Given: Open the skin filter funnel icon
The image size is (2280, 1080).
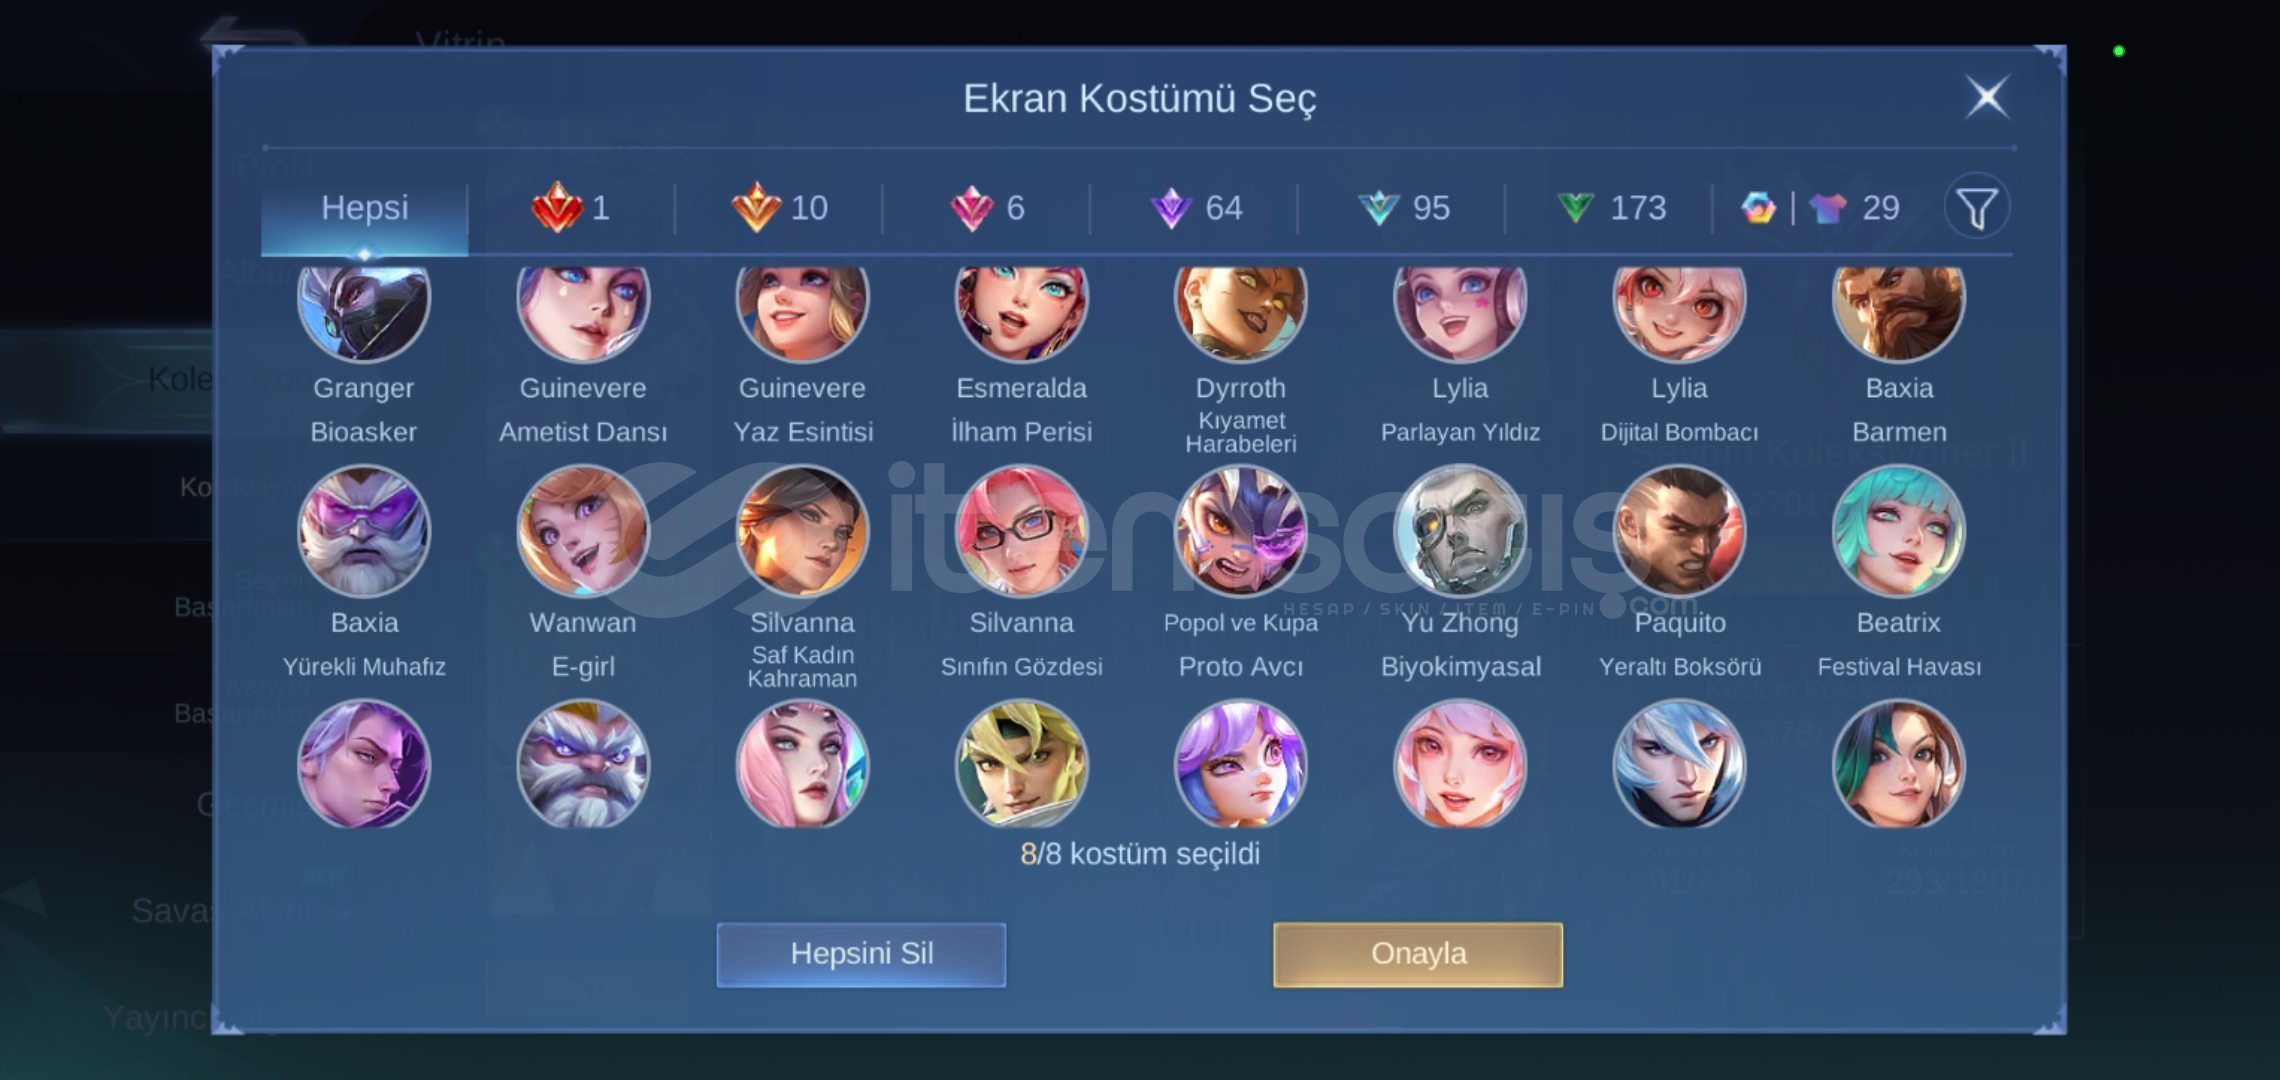Looking at the screenshot, I should coord(1977,208).
